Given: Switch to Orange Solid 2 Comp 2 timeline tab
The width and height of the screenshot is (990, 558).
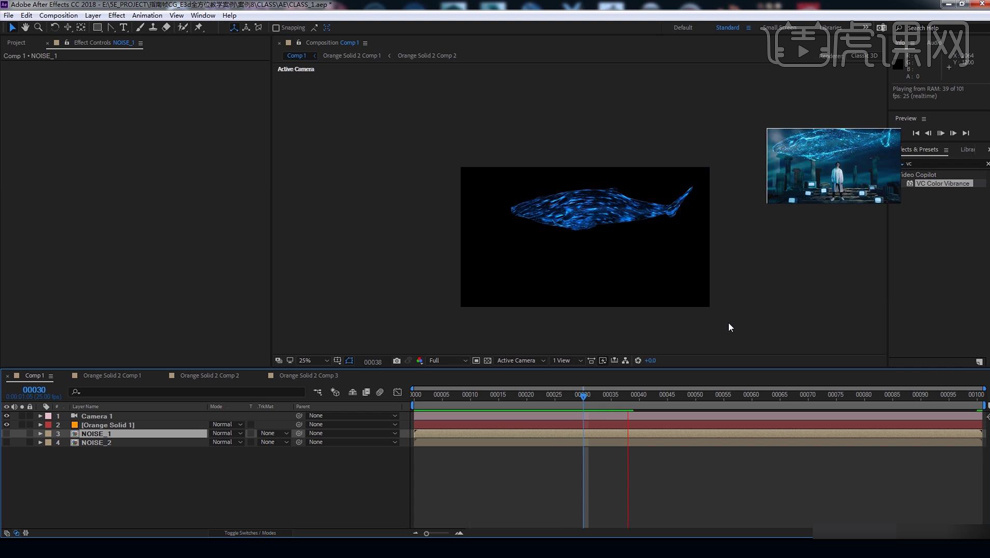Looking at the screenshot, I should [210, 376].
